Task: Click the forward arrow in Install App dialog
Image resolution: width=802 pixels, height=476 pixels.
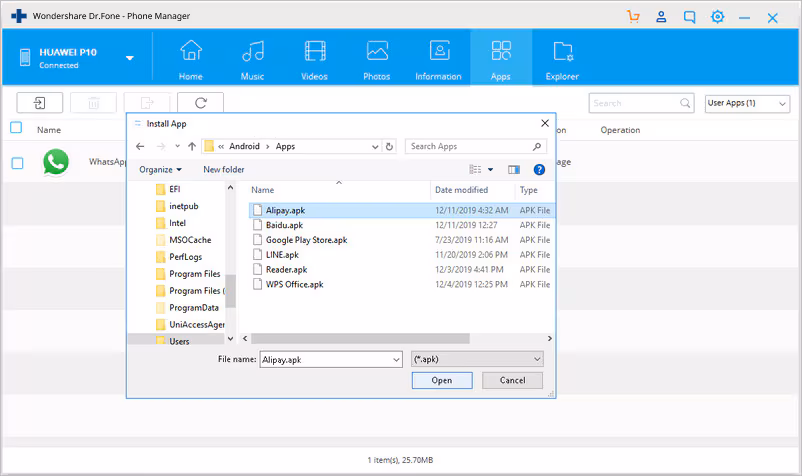Action: coord(161,147)
